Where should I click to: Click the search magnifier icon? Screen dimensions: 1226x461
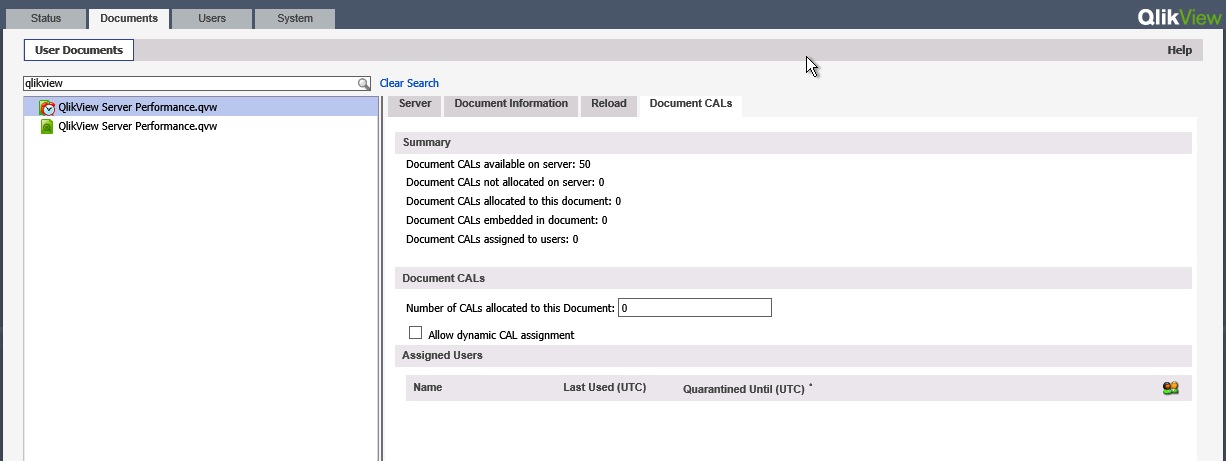[364, 84]
